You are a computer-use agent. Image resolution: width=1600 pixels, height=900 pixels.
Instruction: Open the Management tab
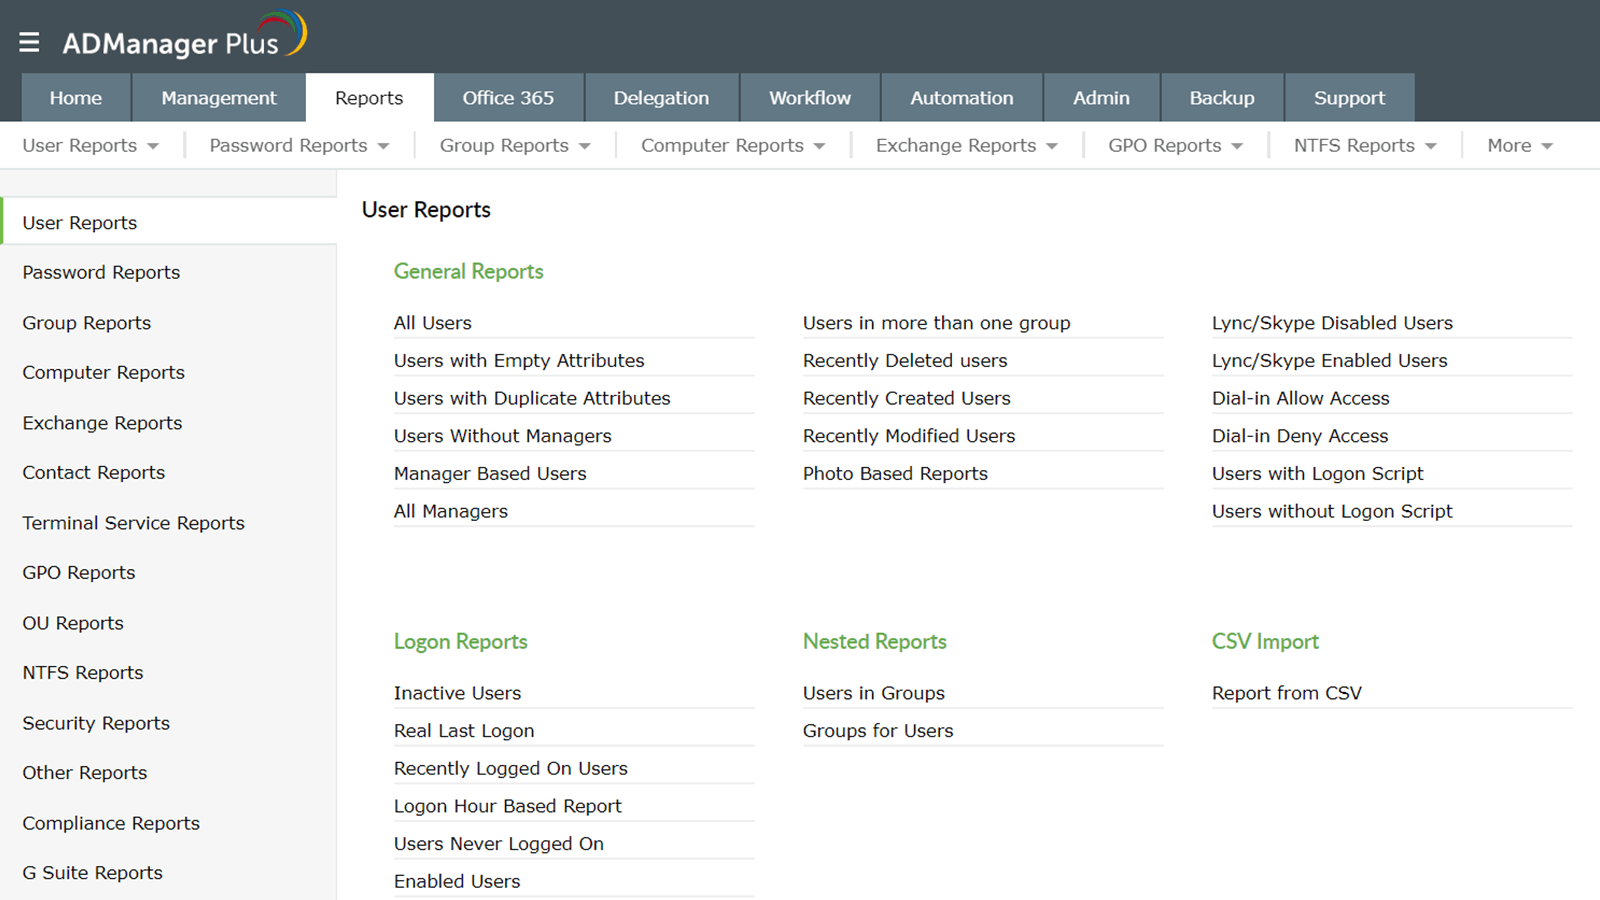pyautogui.click(x=219, y=98)
